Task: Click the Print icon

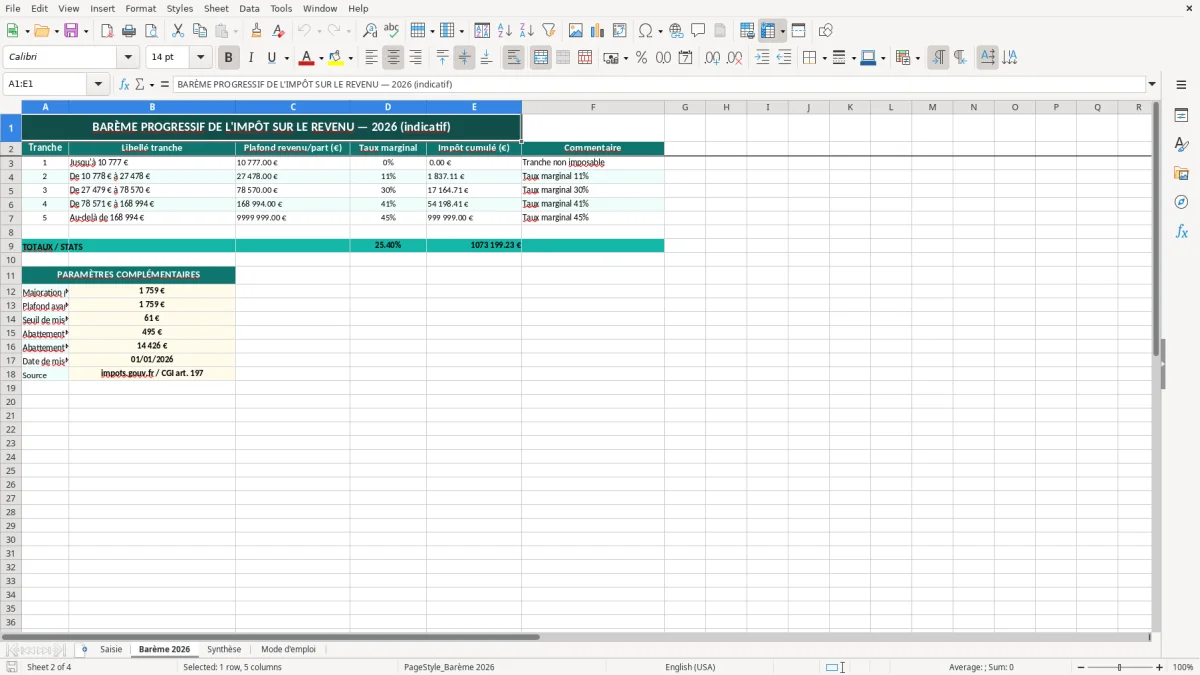Action: click(129, 31)
